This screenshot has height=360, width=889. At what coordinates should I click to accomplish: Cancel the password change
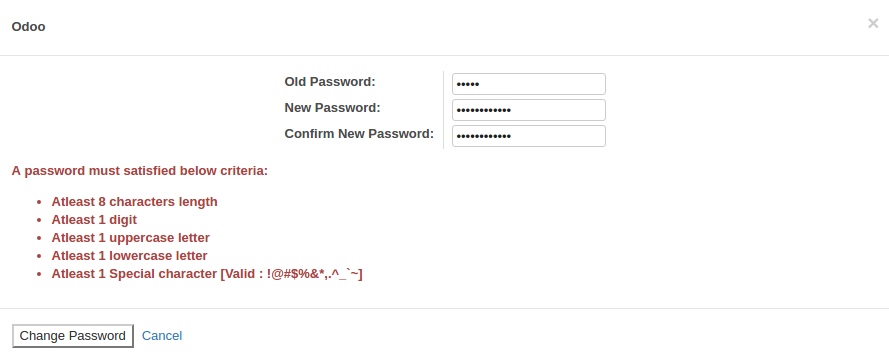(162, 336)
